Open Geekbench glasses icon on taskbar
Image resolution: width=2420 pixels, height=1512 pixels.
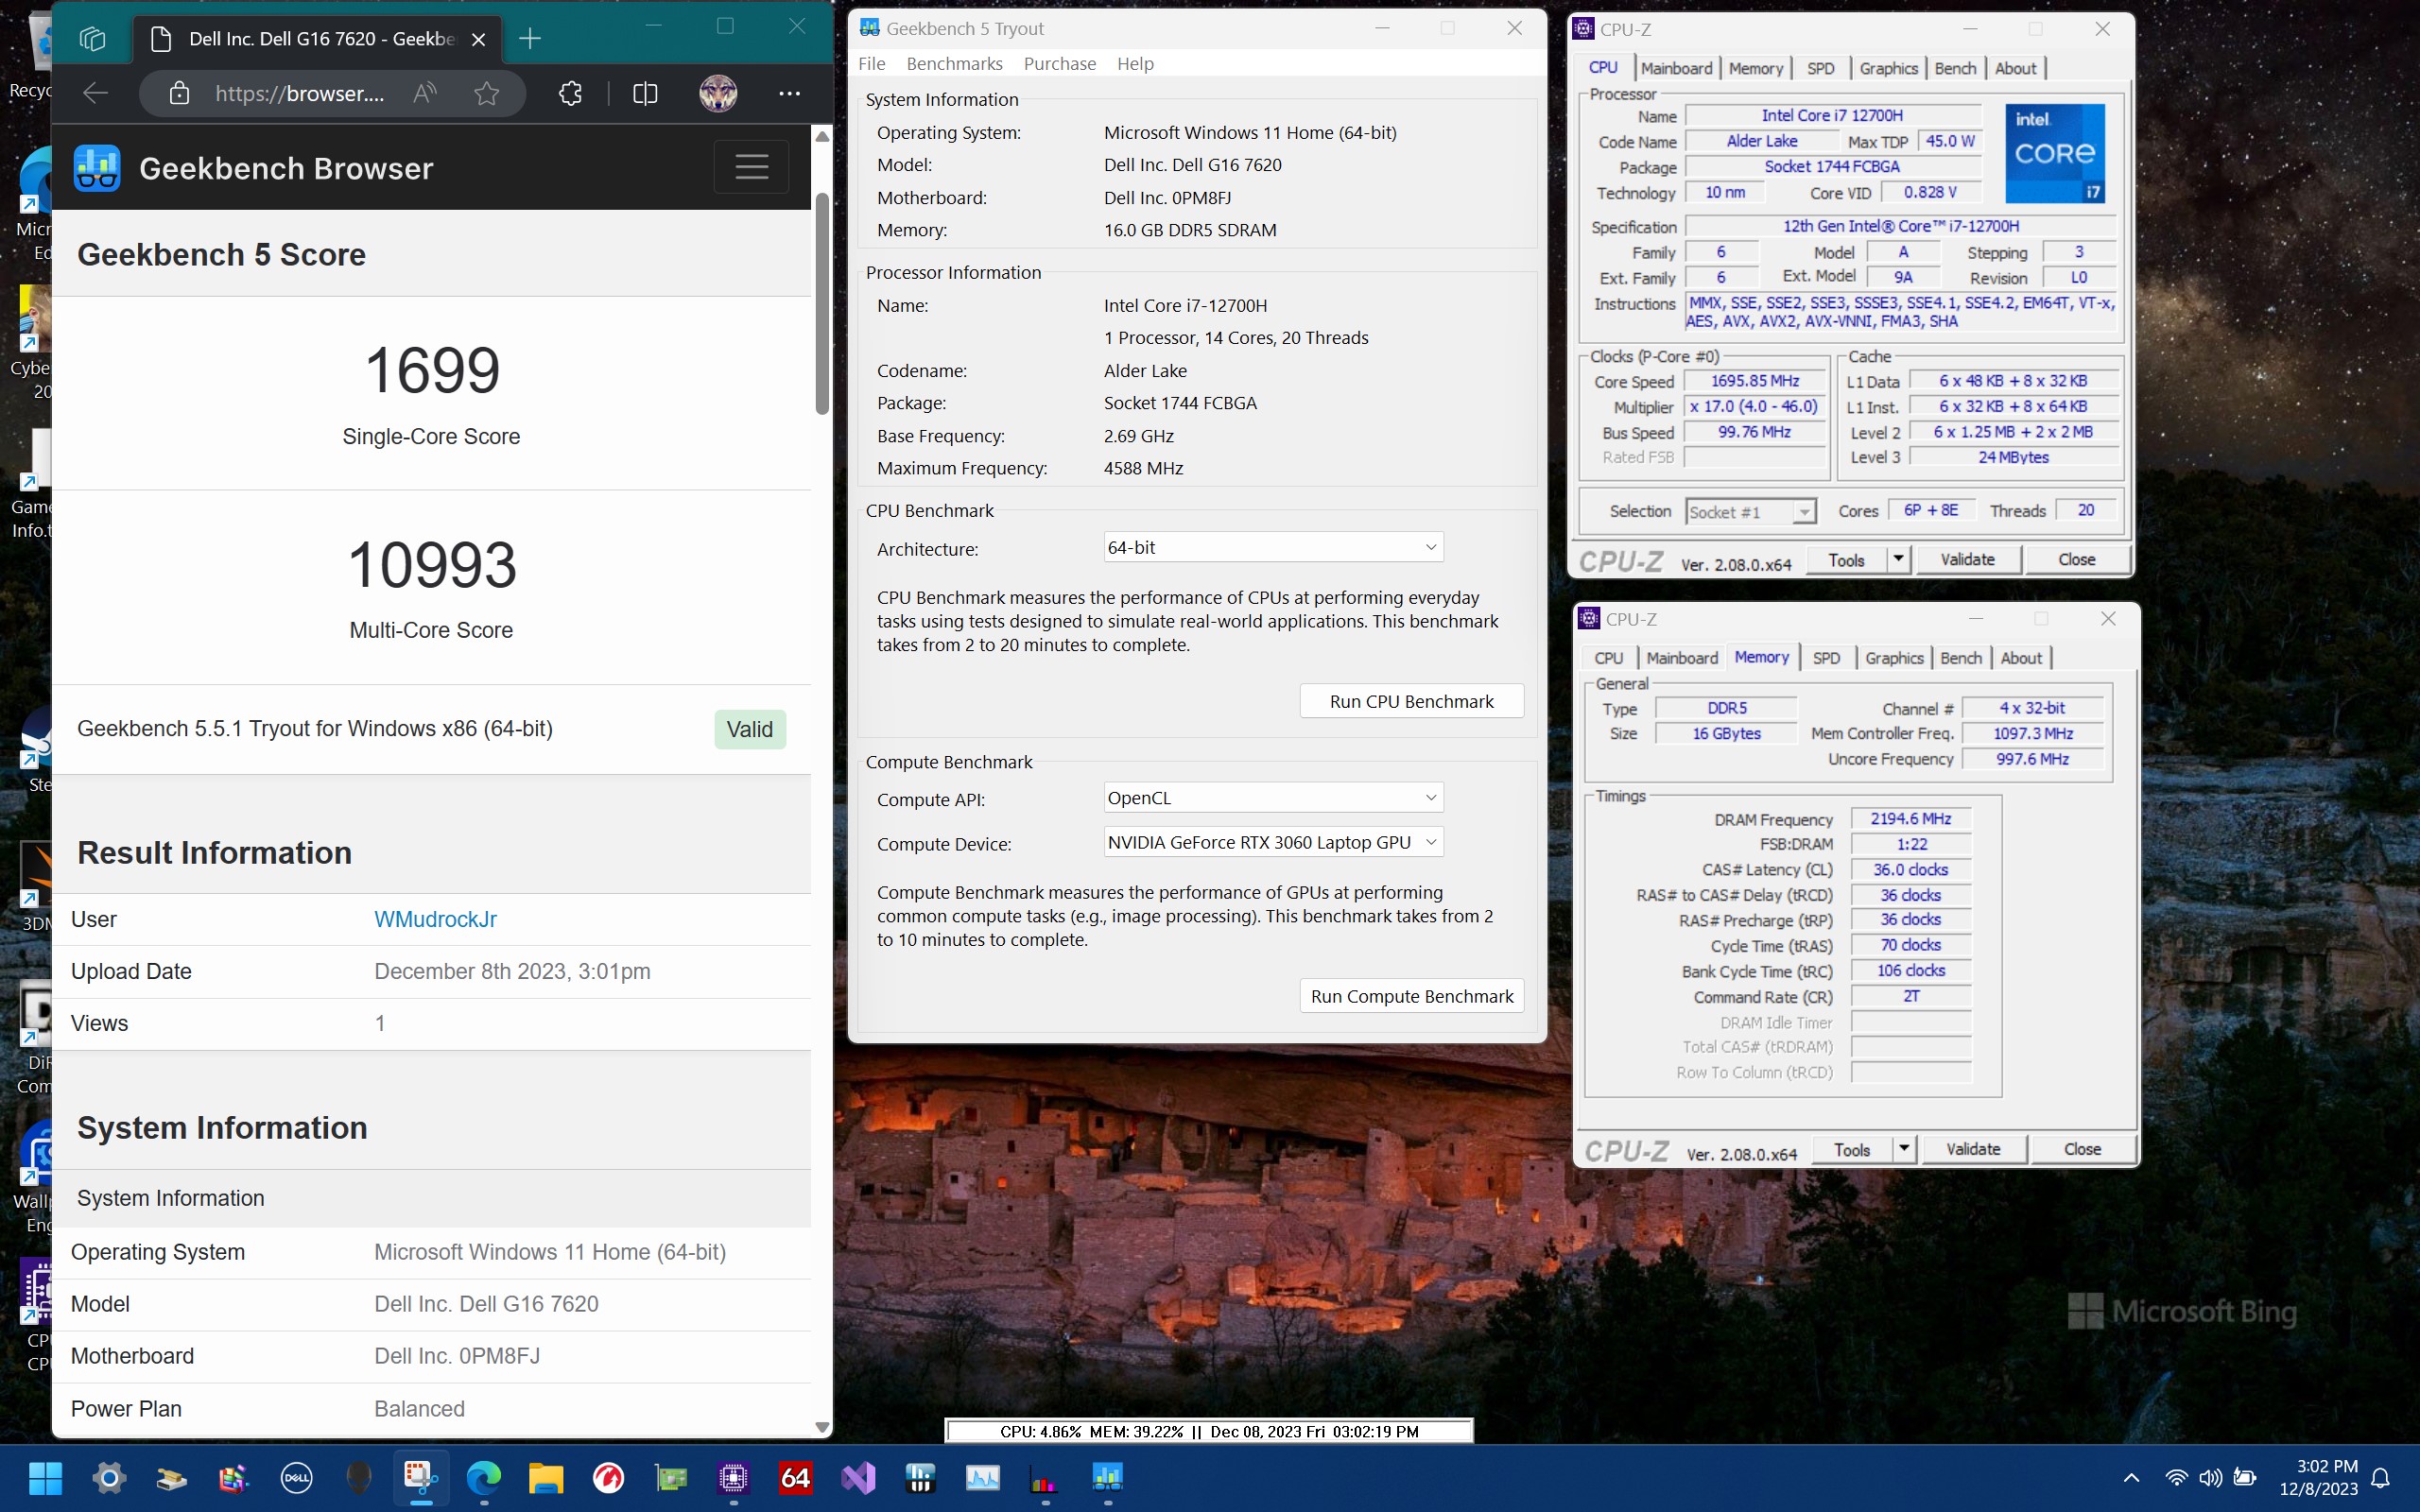1107,1477
